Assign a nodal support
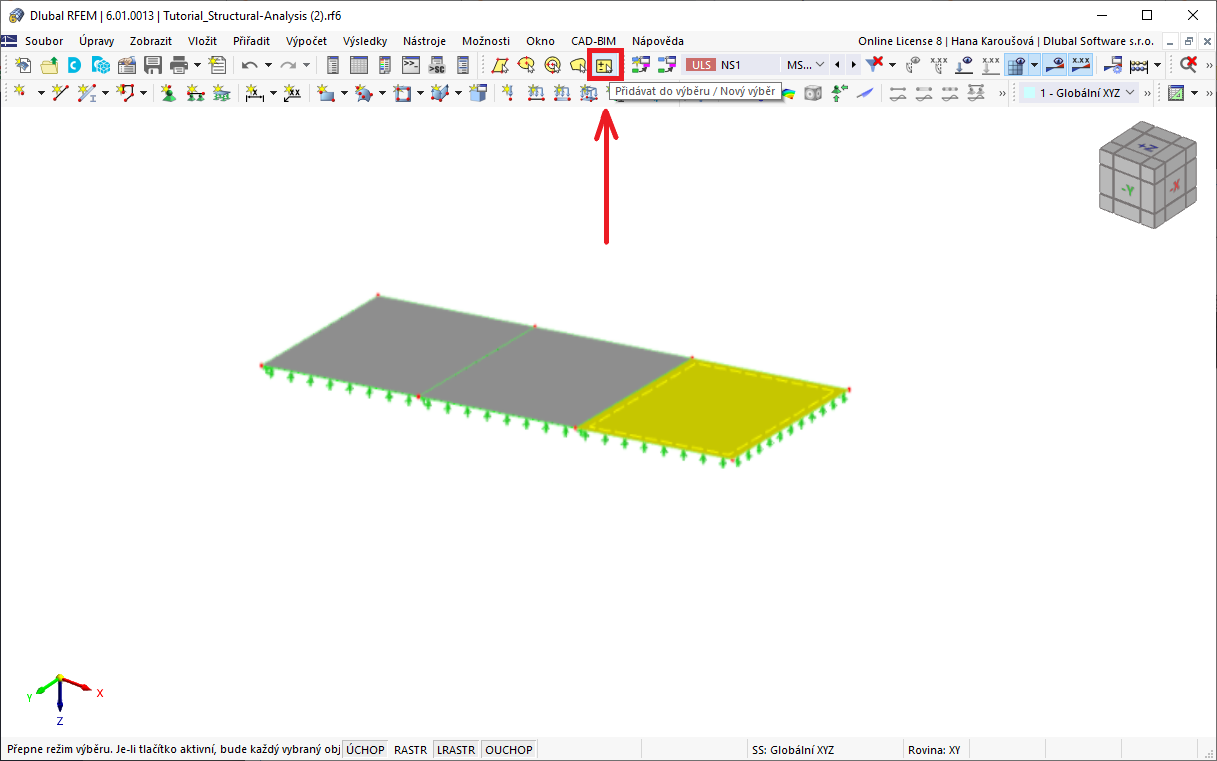This screenshot has width=1217, height=761. click(168, 92)
